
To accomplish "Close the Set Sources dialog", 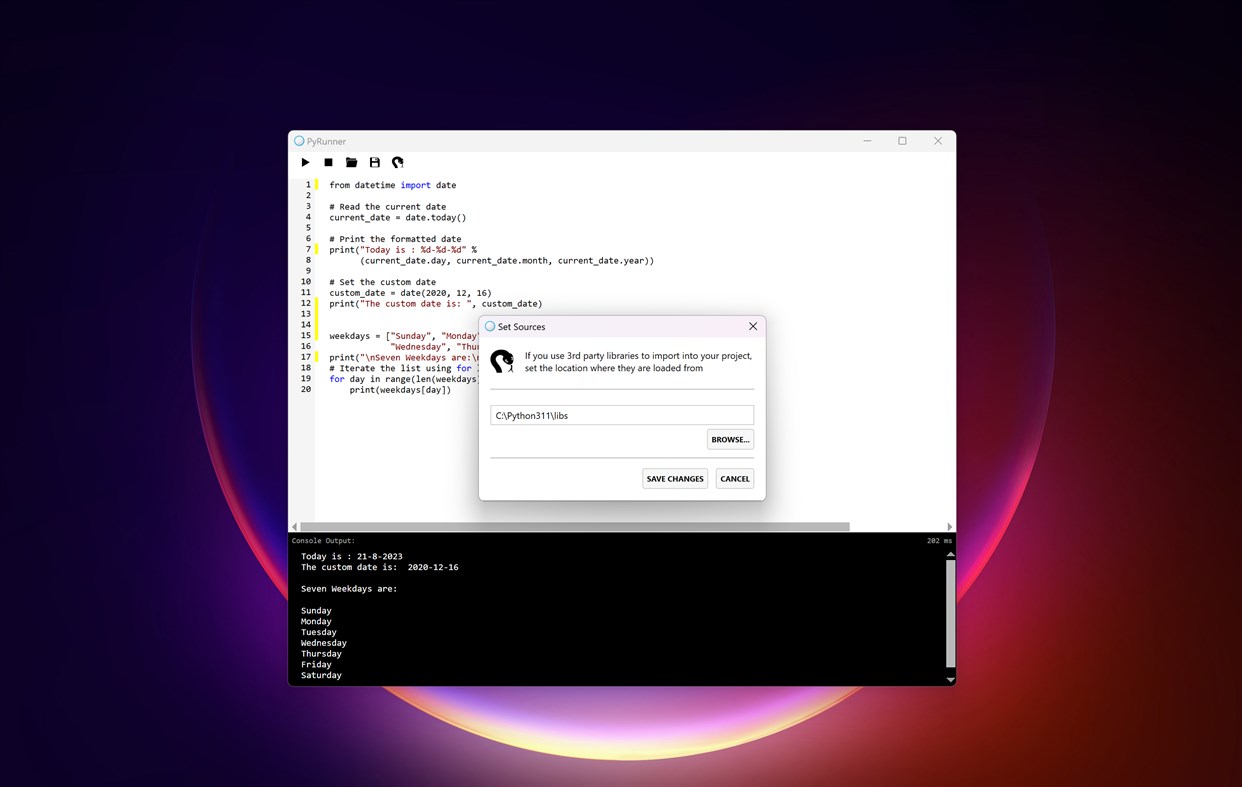I will click(x=753, y=326).
